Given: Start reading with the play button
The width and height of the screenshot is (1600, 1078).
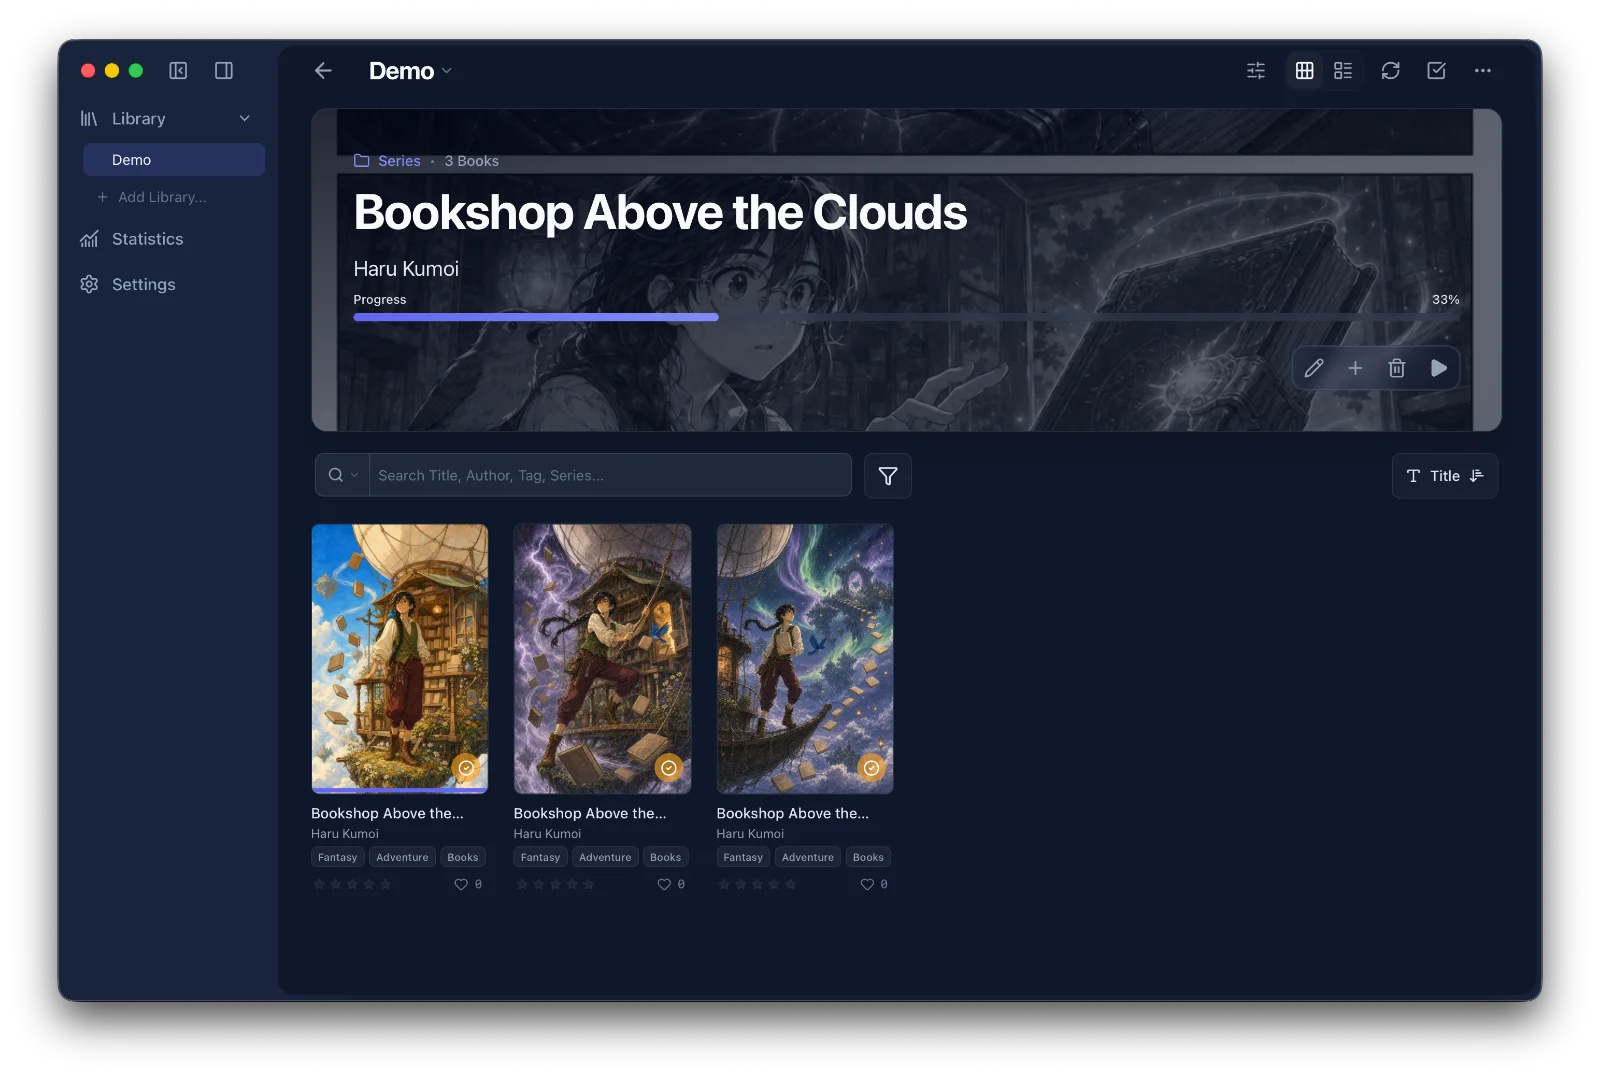Looking at the screenshot, I should coord(1438,368).
